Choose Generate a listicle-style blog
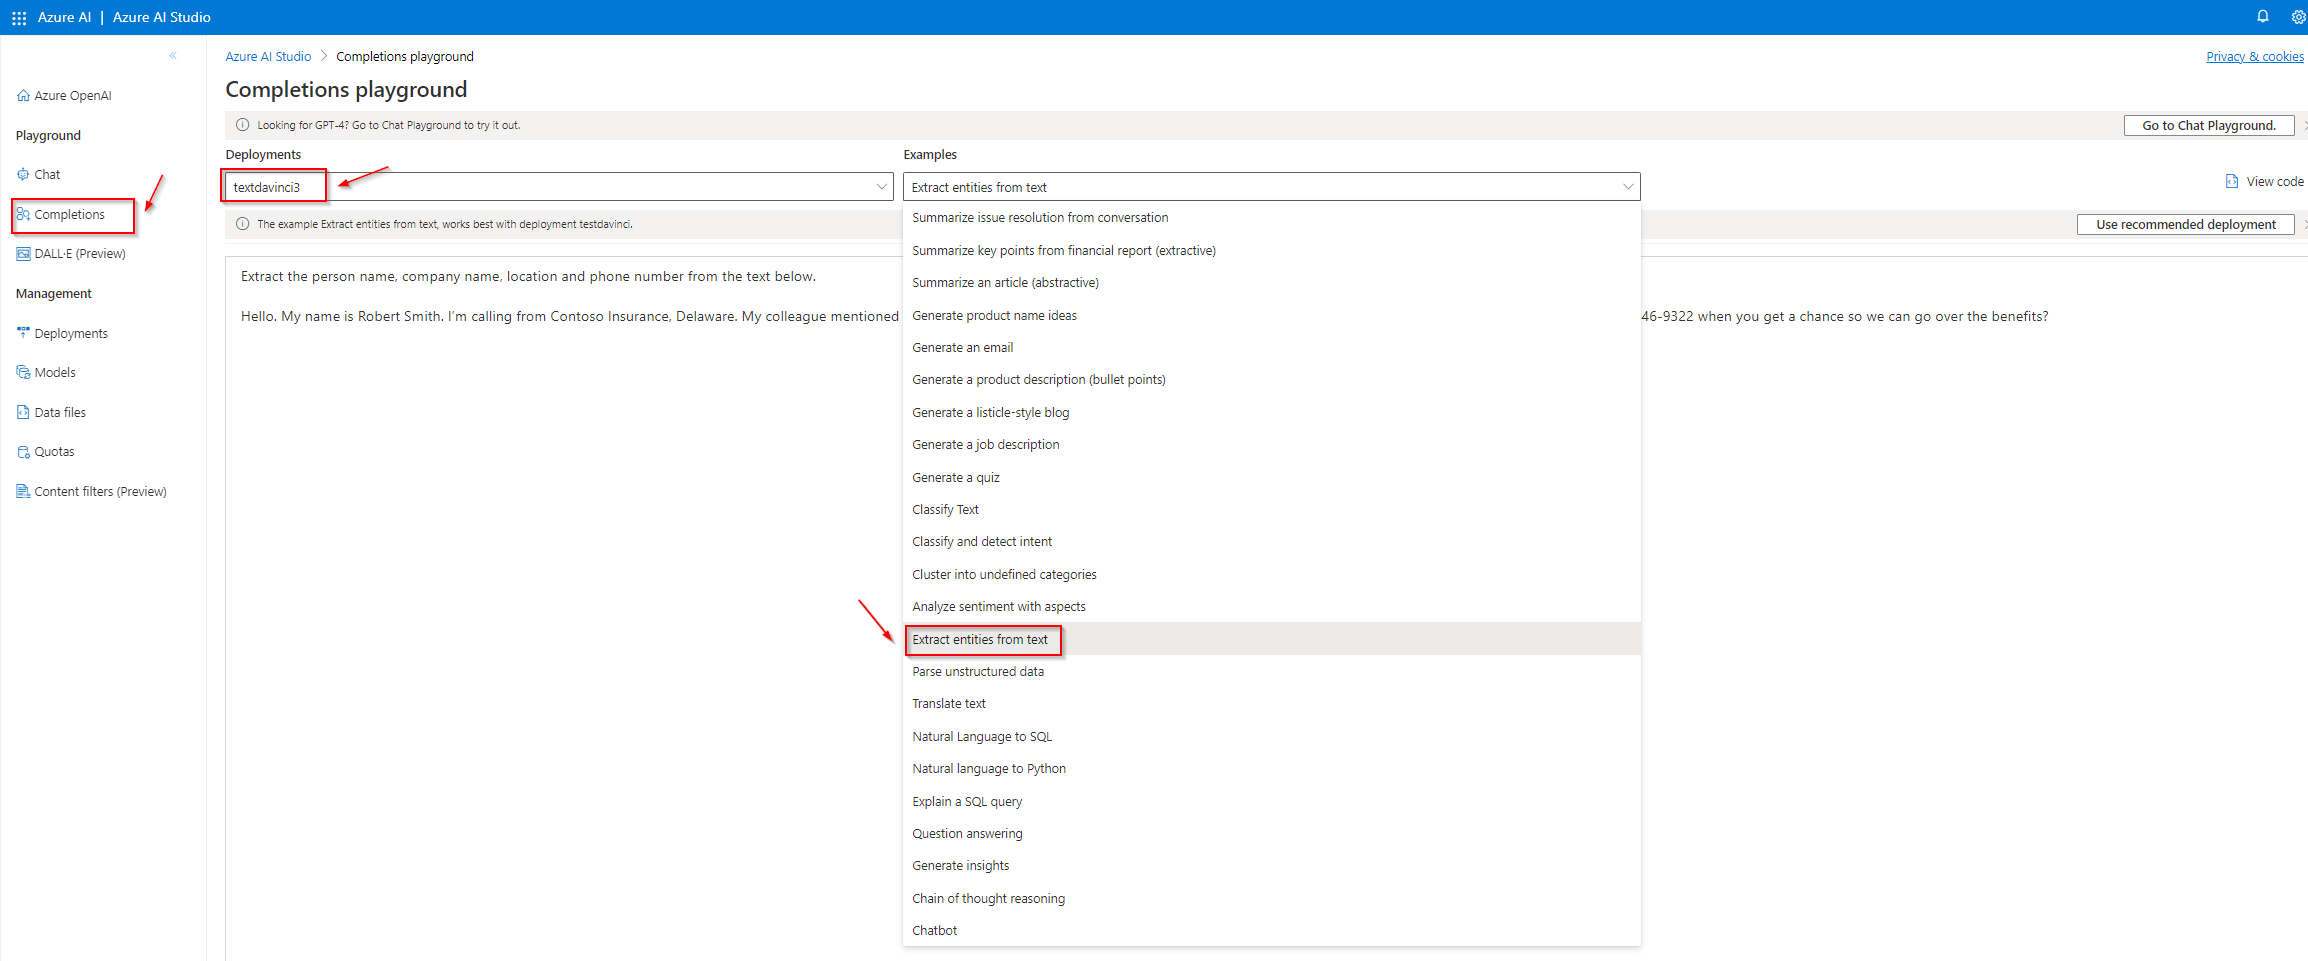Viewport: 2308px width, 961px height. pyautogui.click(x=1271, y=412)
